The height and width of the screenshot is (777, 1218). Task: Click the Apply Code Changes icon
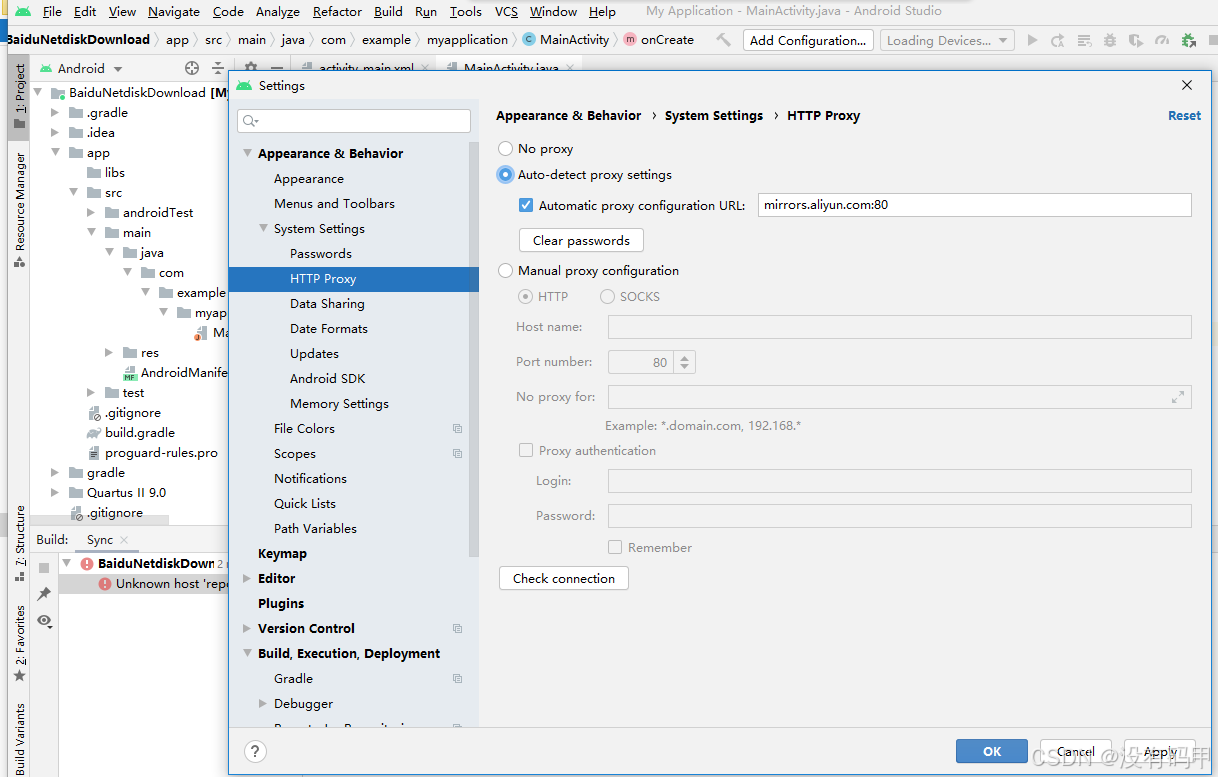click(x=1084, y=40)
